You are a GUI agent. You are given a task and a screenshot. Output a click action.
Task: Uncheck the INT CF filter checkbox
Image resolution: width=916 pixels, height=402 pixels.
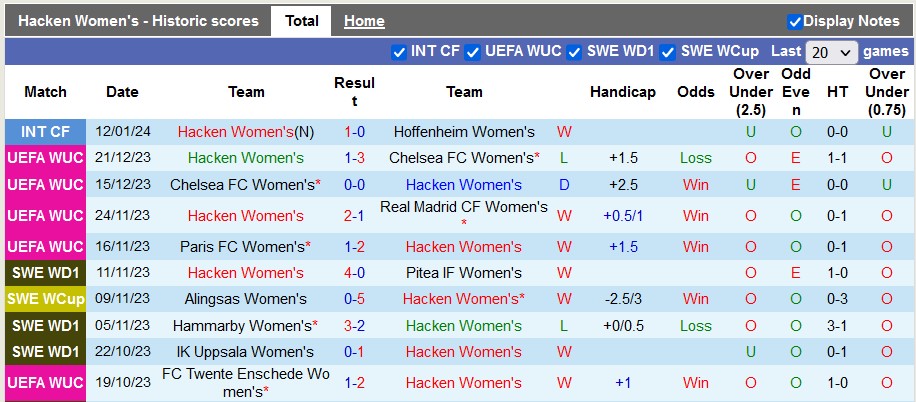(399, 52)
